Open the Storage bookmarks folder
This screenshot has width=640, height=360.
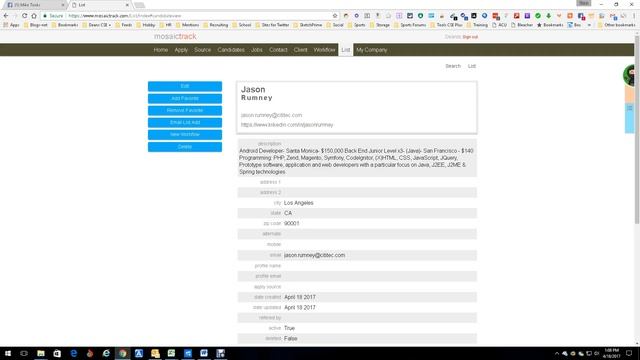380,25
